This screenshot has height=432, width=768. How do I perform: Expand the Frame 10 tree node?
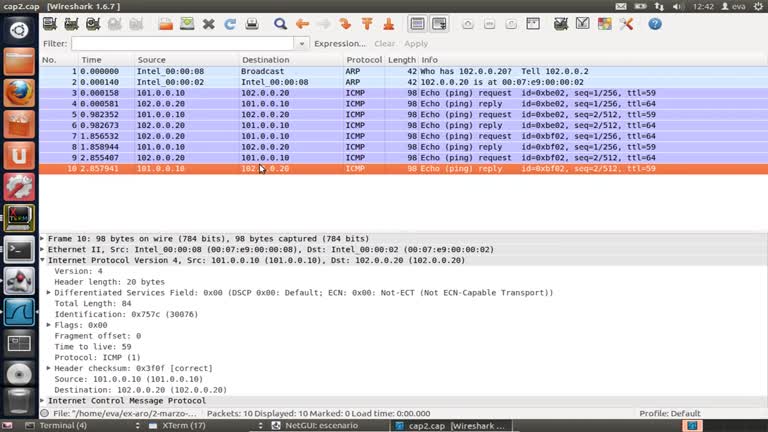click(x=43, y=239)
